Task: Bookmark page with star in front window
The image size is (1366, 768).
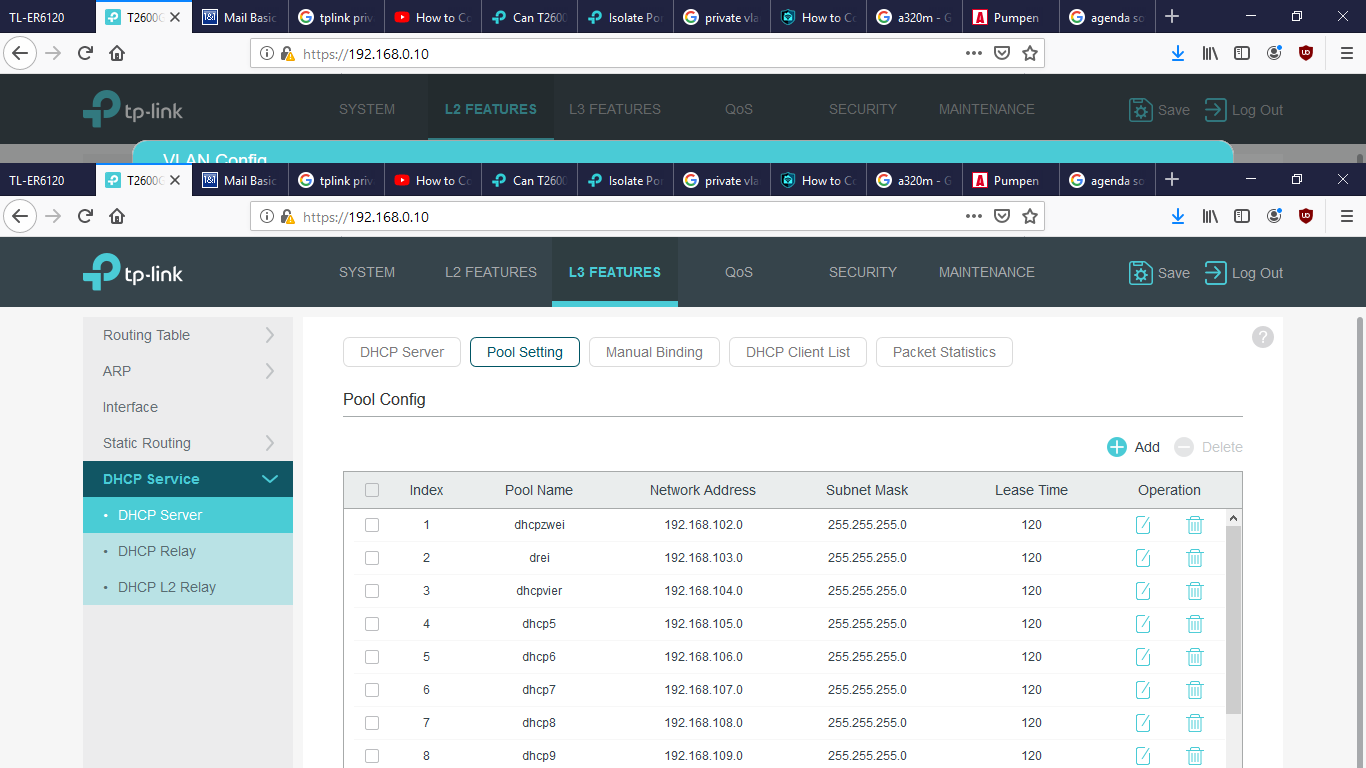Action: tap(1030, 216)
